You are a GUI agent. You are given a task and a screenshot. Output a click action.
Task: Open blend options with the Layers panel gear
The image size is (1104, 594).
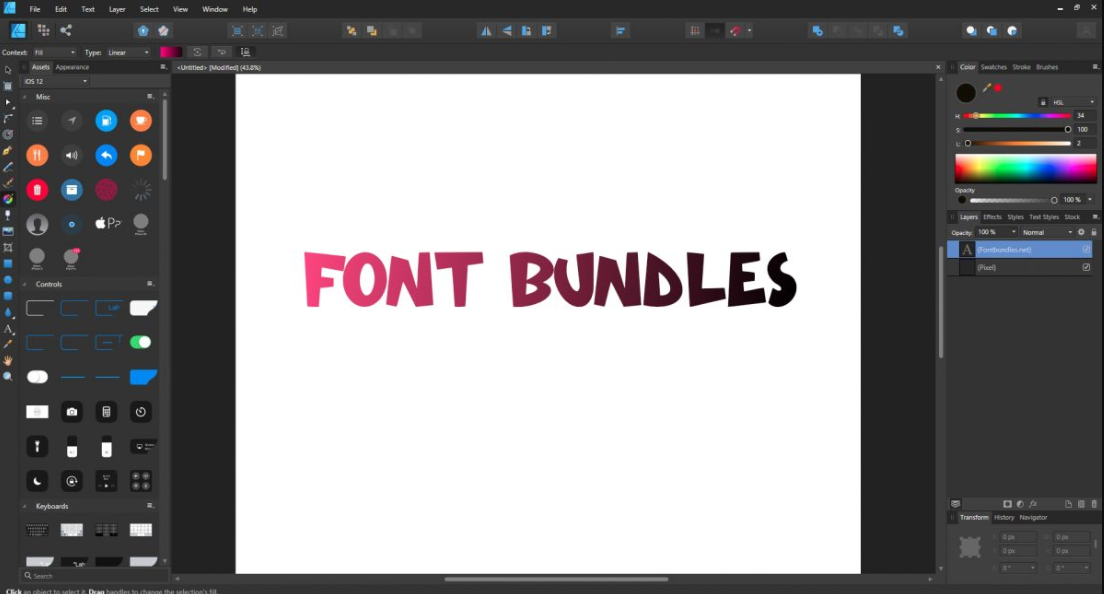coord(1081,231)
